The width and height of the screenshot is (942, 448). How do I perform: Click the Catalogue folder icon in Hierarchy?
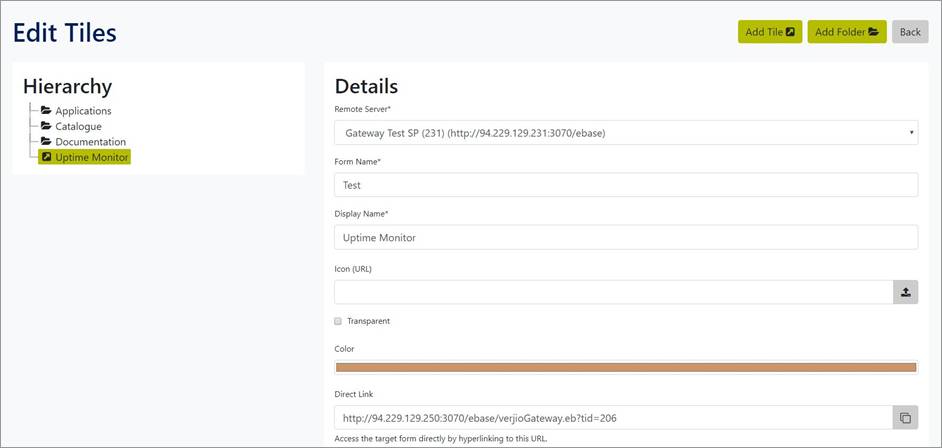(46, 127)
